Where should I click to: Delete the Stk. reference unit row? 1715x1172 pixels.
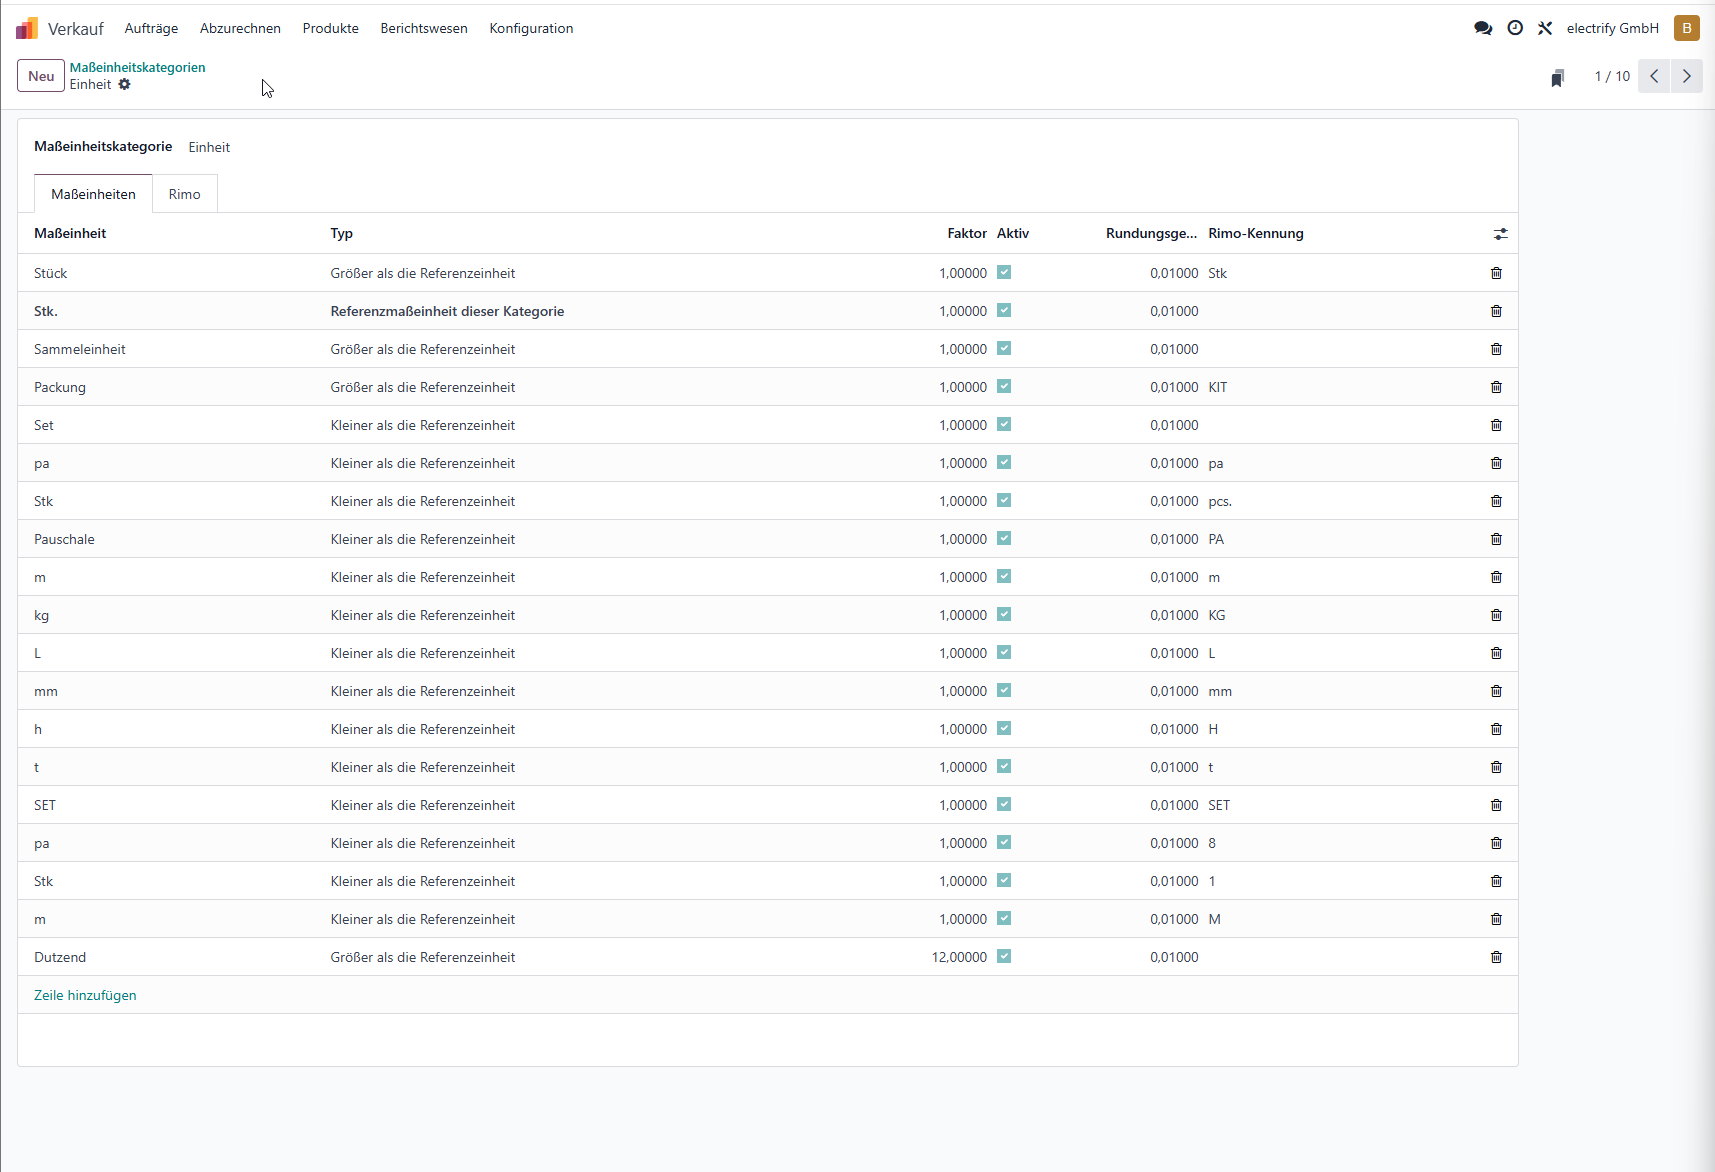click(1496, 311)
